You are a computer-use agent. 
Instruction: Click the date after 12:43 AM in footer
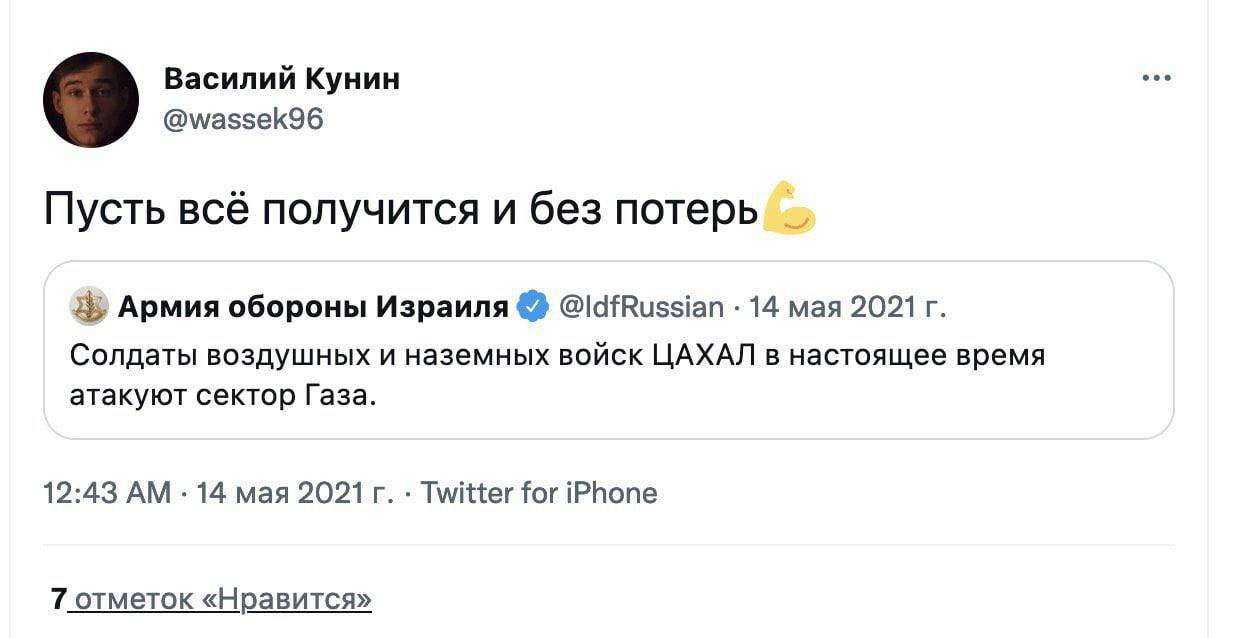coord(295,493)
